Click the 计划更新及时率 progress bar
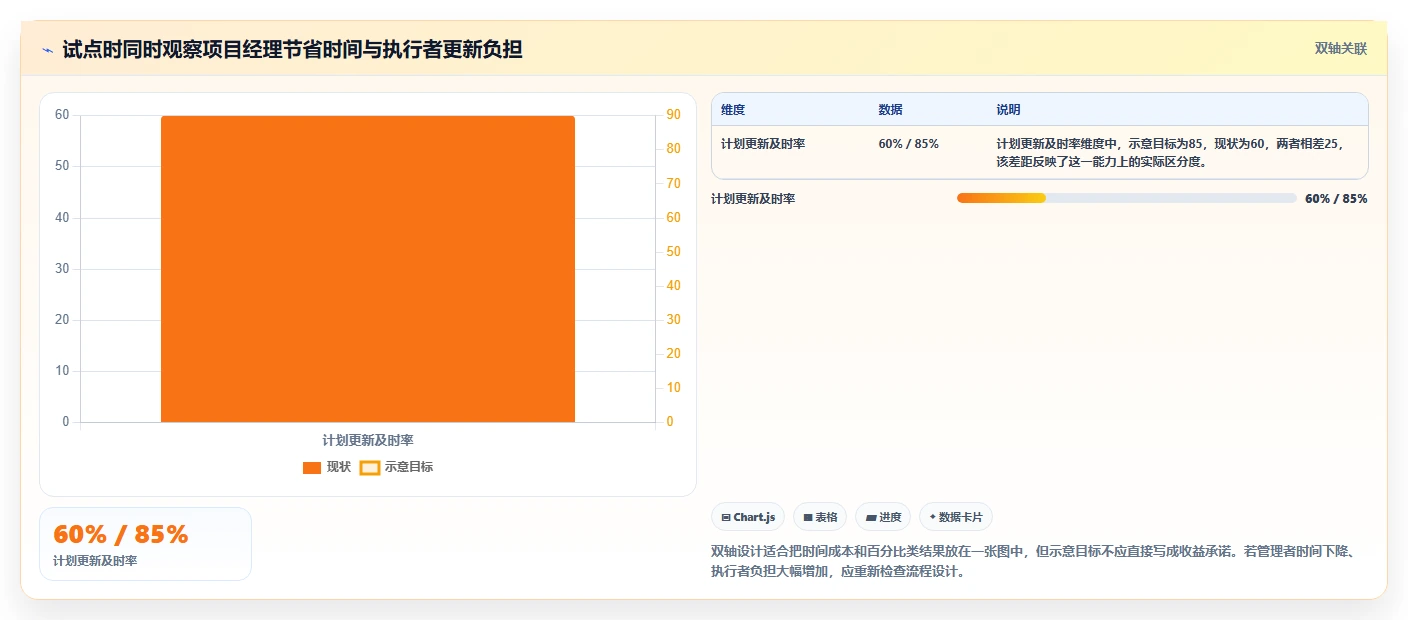 pos(1126,198)
